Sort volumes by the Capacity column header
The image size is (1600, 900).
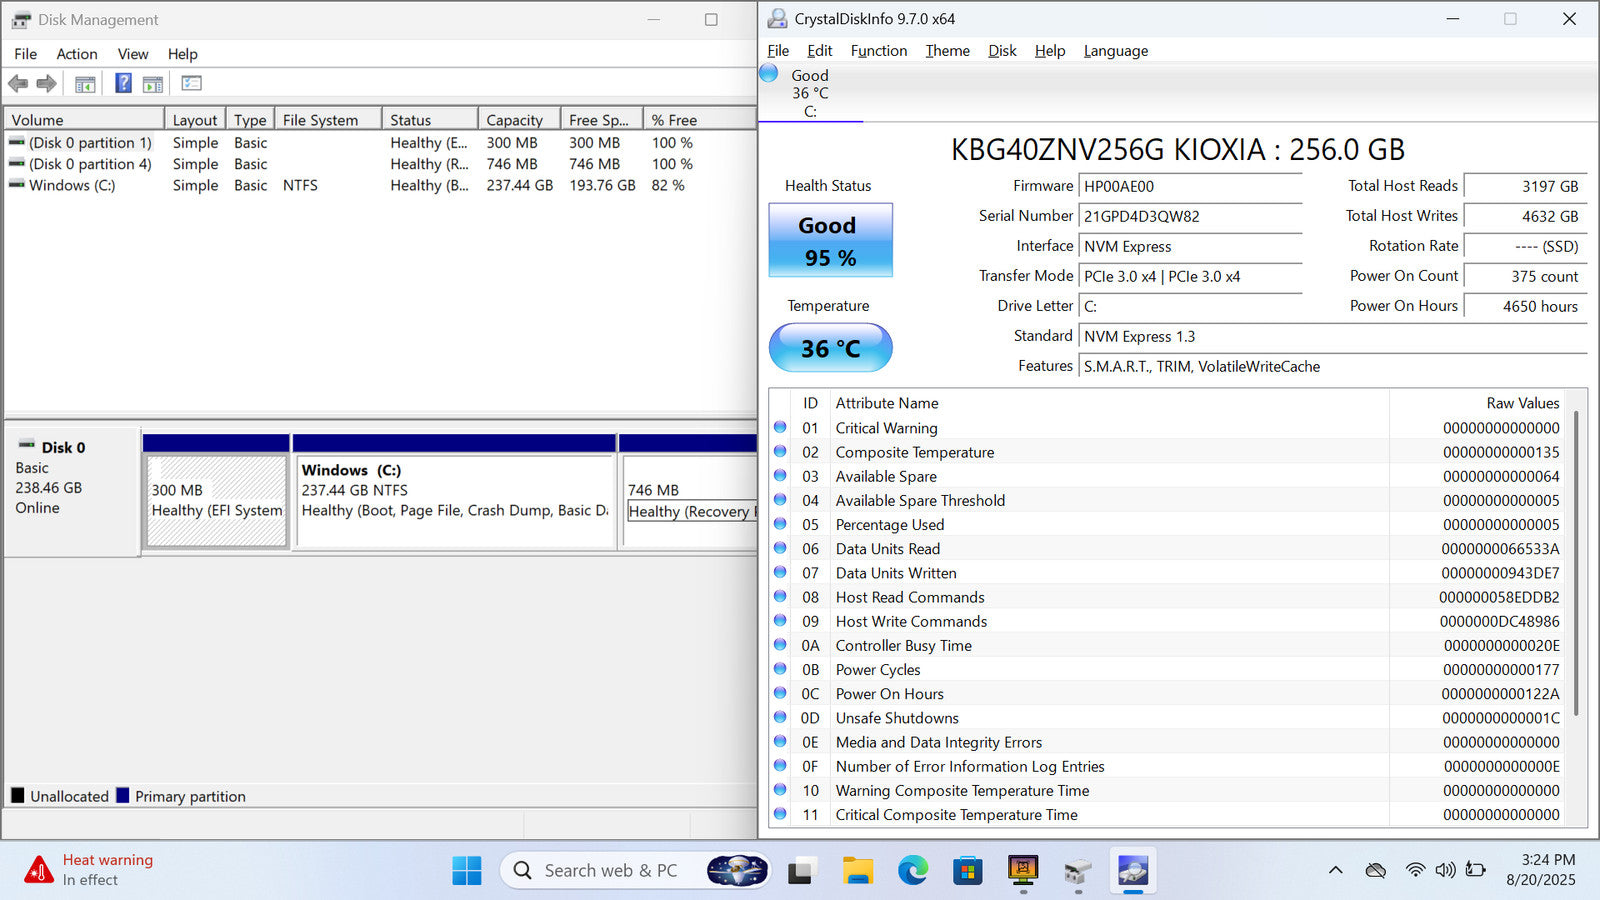click(516, 120)
